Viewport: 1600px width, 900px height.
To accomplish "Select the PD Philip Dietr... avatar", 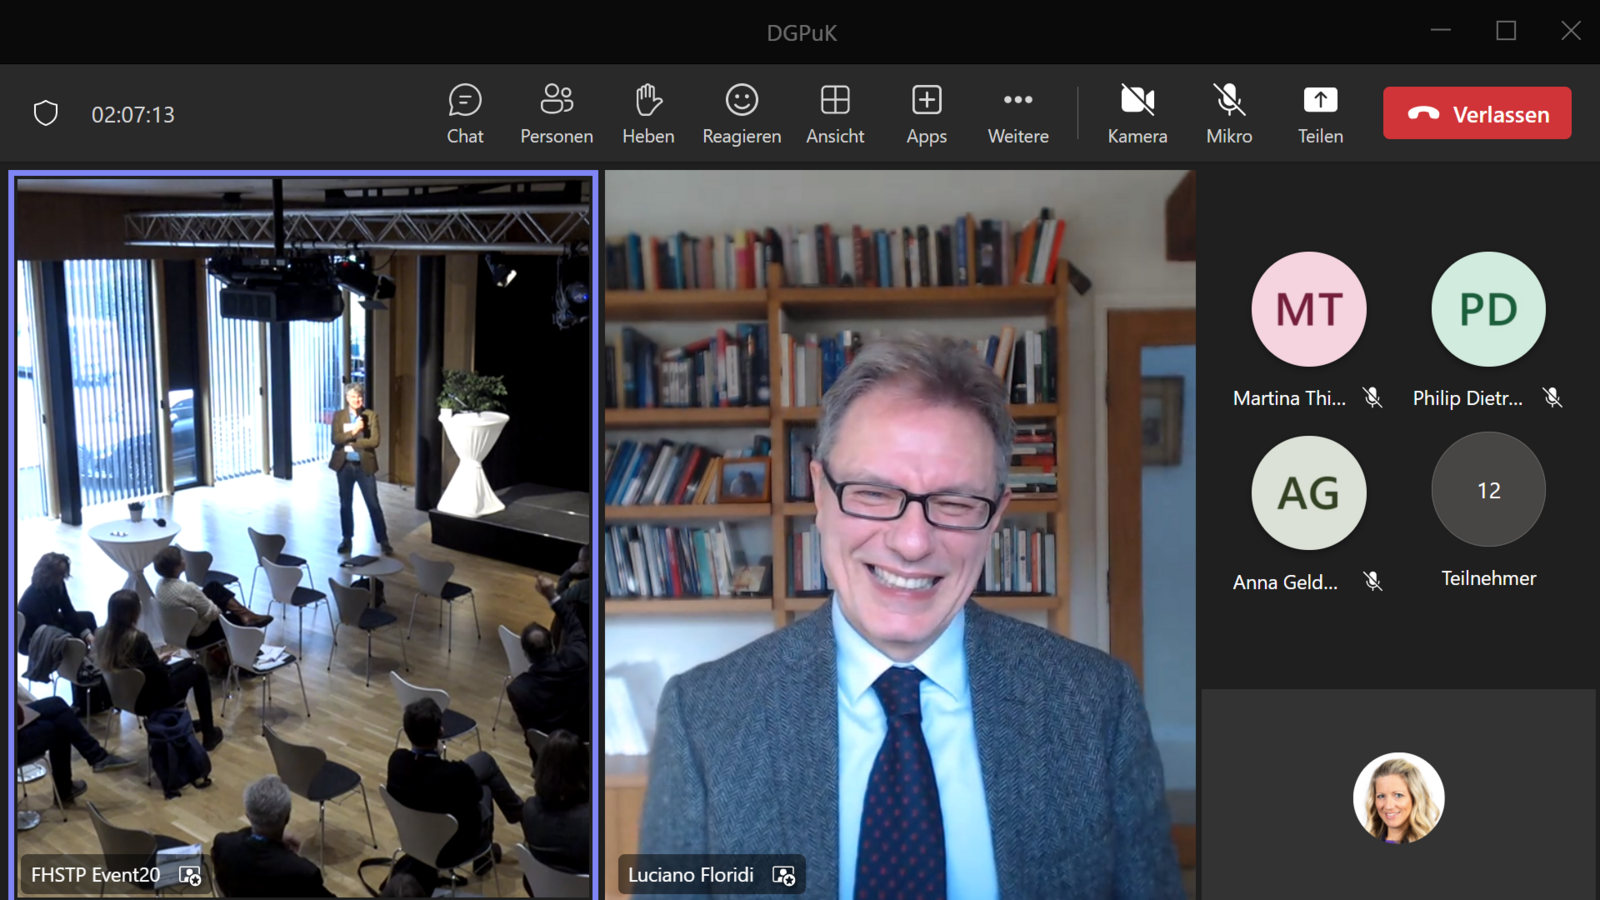I will 1488,309.
